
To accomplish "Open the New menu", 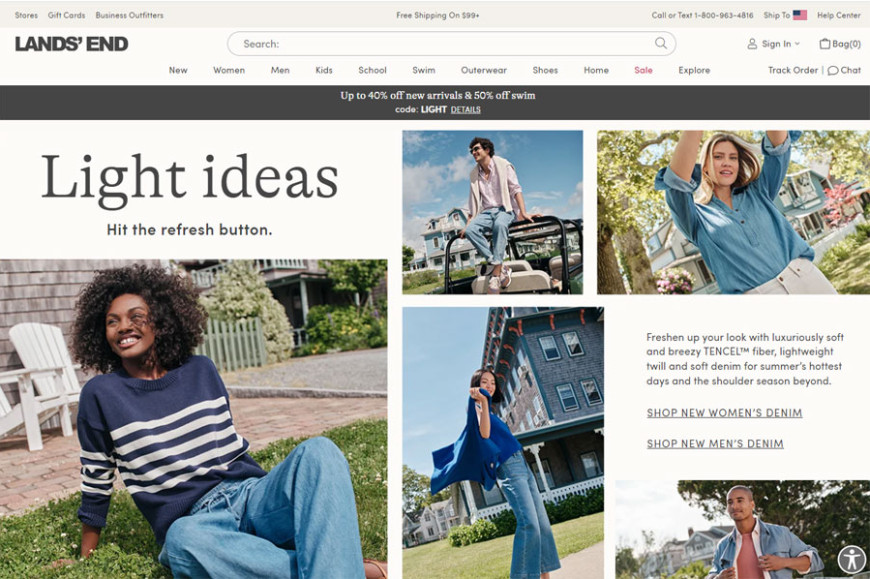I will (178, 70).
